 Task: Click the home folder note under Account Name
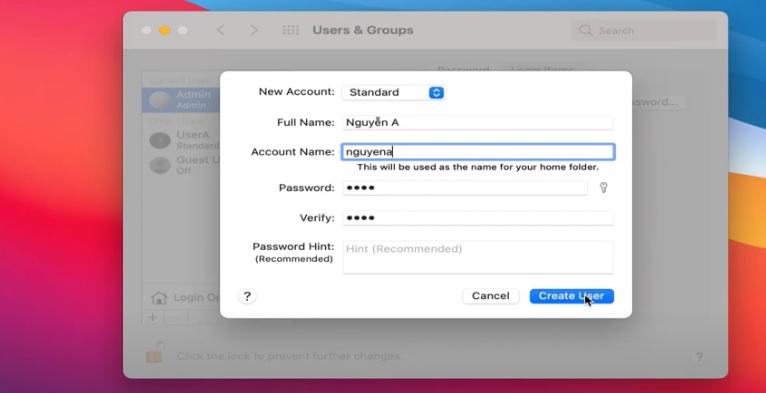click(478, 167)
